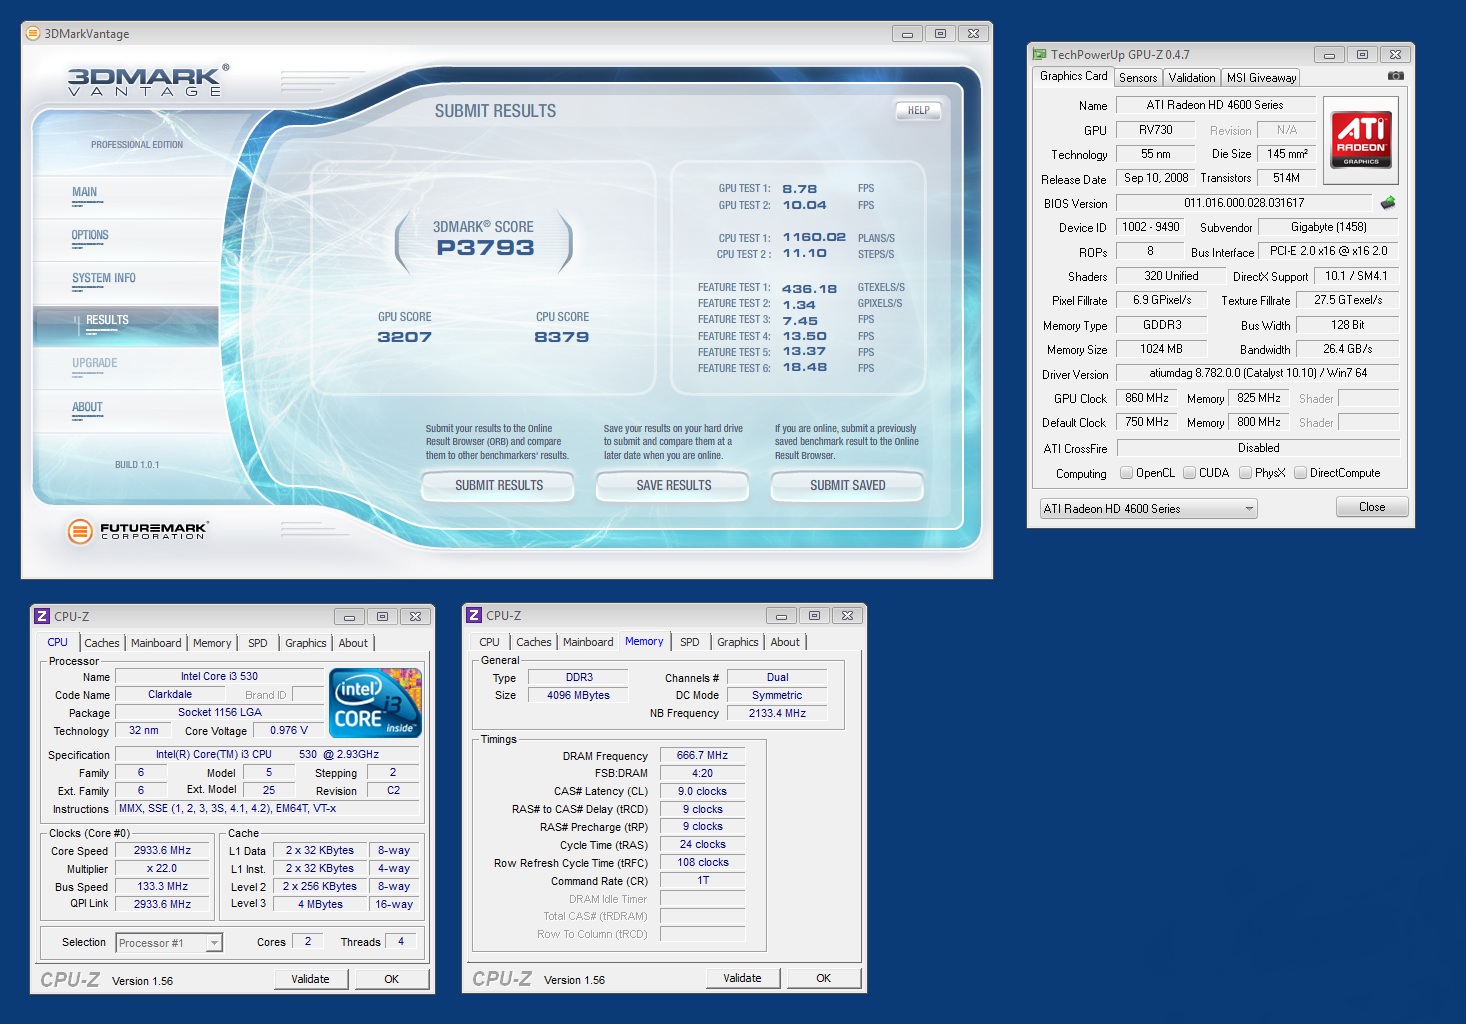Minimize the left CPU-Z processor window
Screen dimensions: 1466x1024
pos(349,616)
